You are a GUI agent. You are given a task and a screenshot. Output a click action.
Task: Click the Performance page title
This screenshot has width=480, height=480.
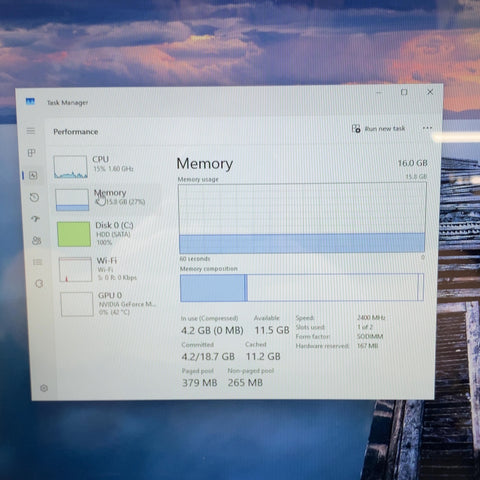click(76, 132)
